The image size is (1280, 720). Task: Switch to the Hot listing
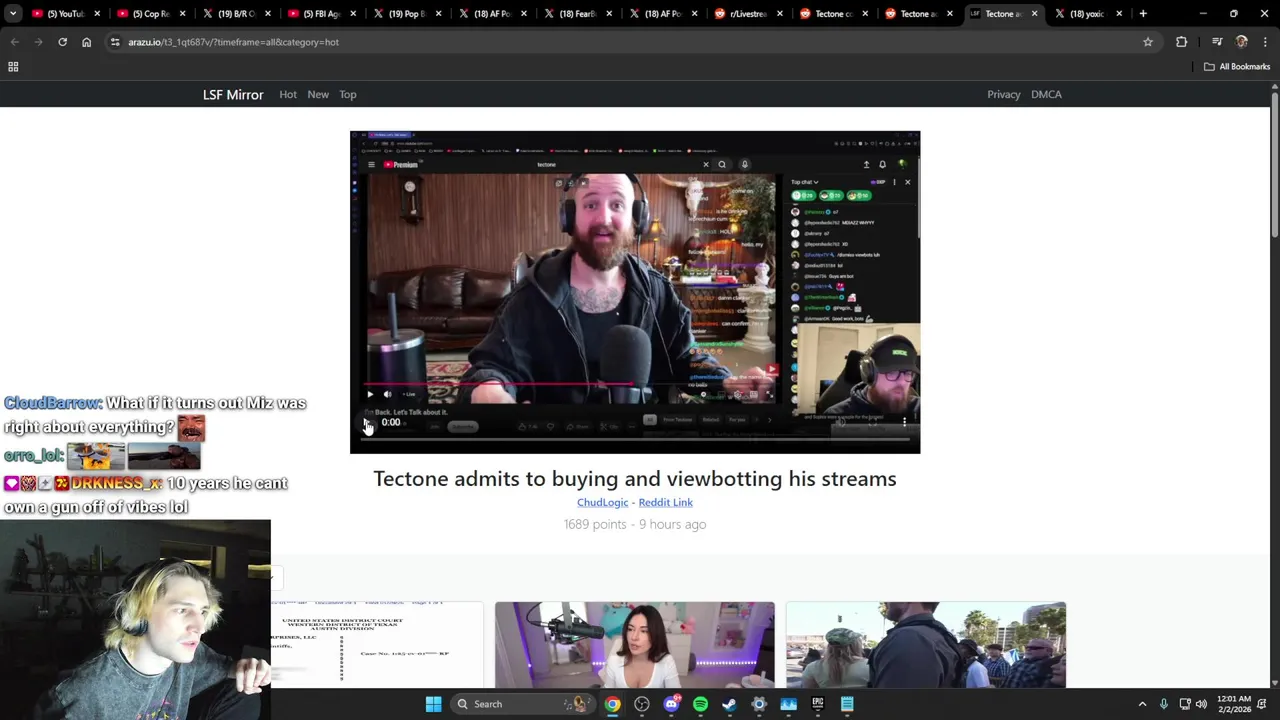pos(288,94)
